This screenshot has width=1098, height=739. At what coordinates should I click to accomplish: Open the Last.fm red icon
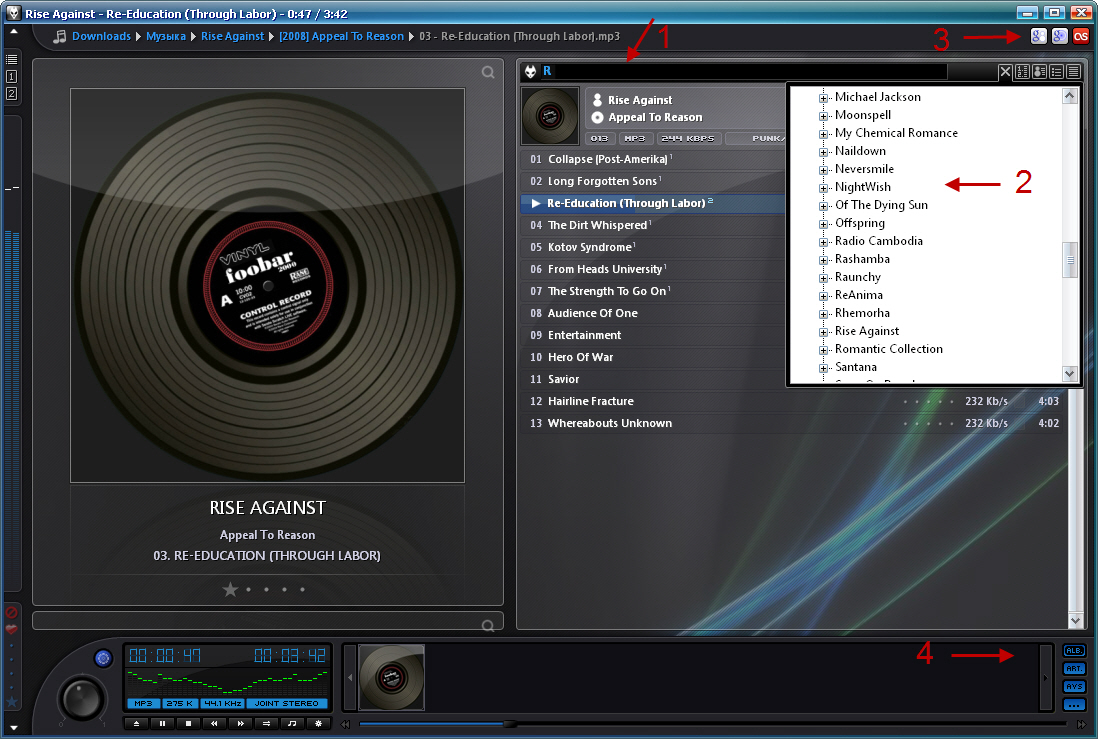(1081, 37)
